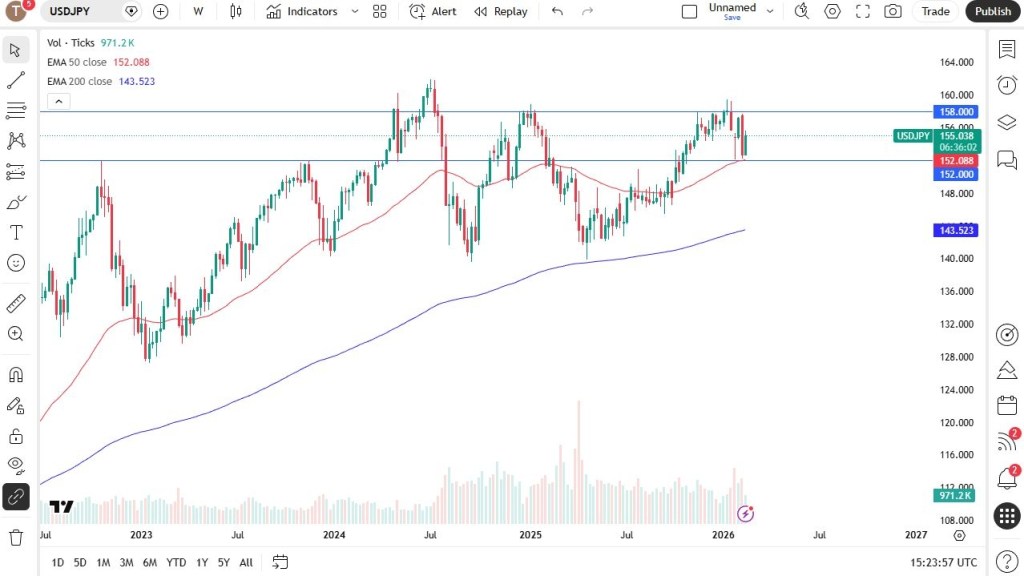1024x576 pixels.
Task: Select the ruler measure tool
Action: (16, 303)
